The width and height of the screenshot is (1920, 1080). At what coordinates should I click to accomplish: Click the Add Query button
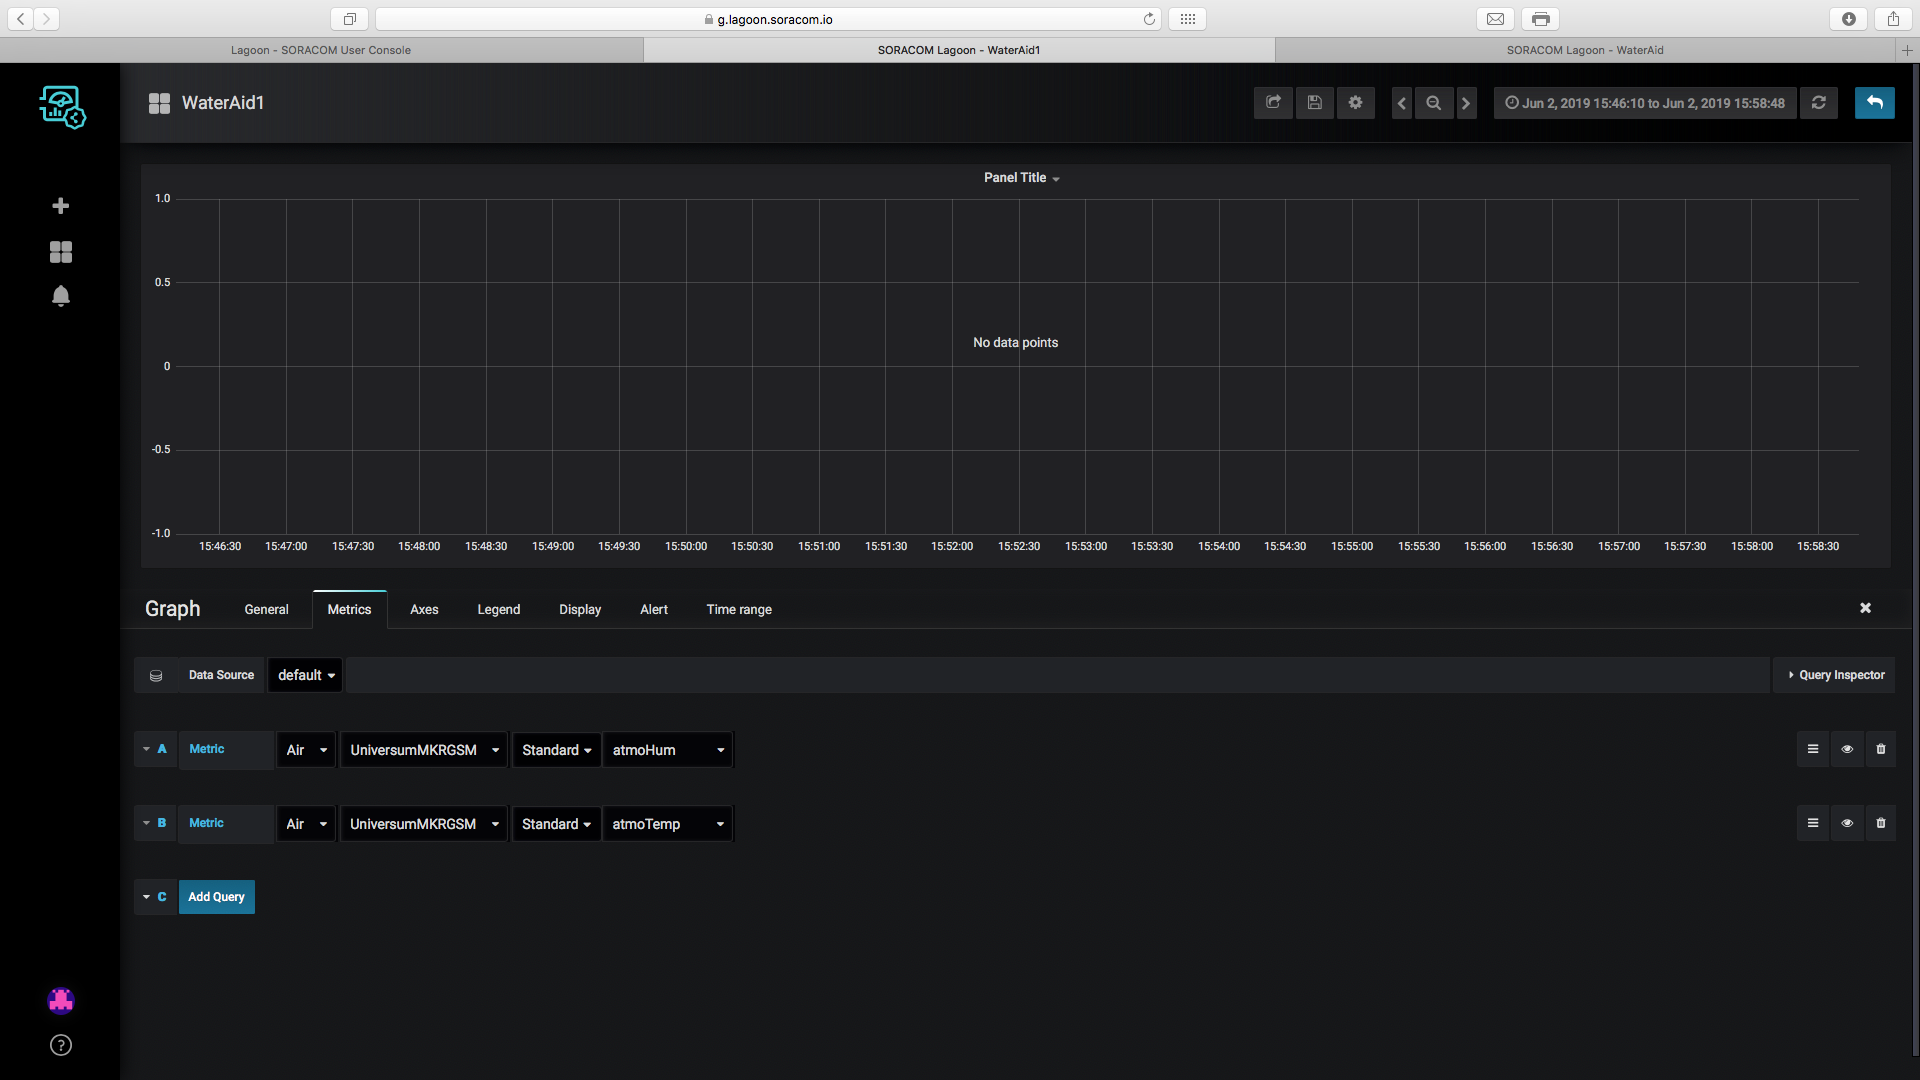pos(216,897)
